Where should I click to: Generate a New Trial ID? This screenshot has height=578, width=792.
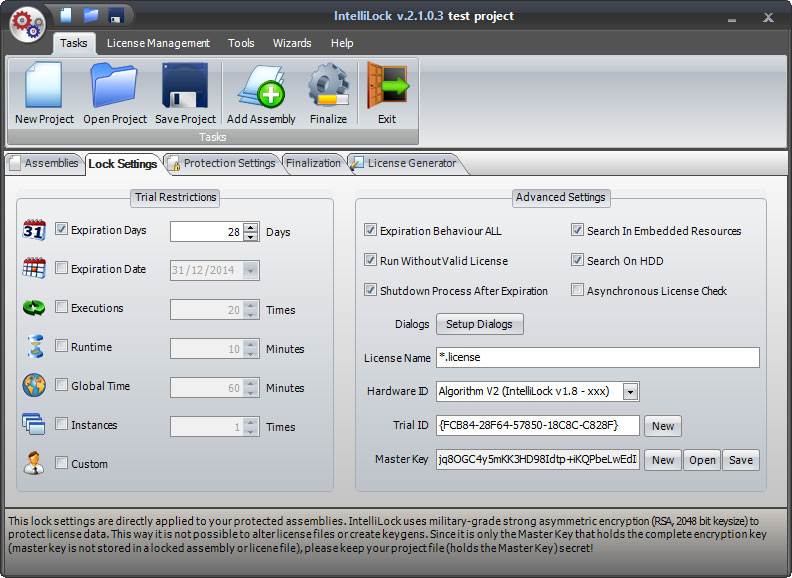point(663,426)
